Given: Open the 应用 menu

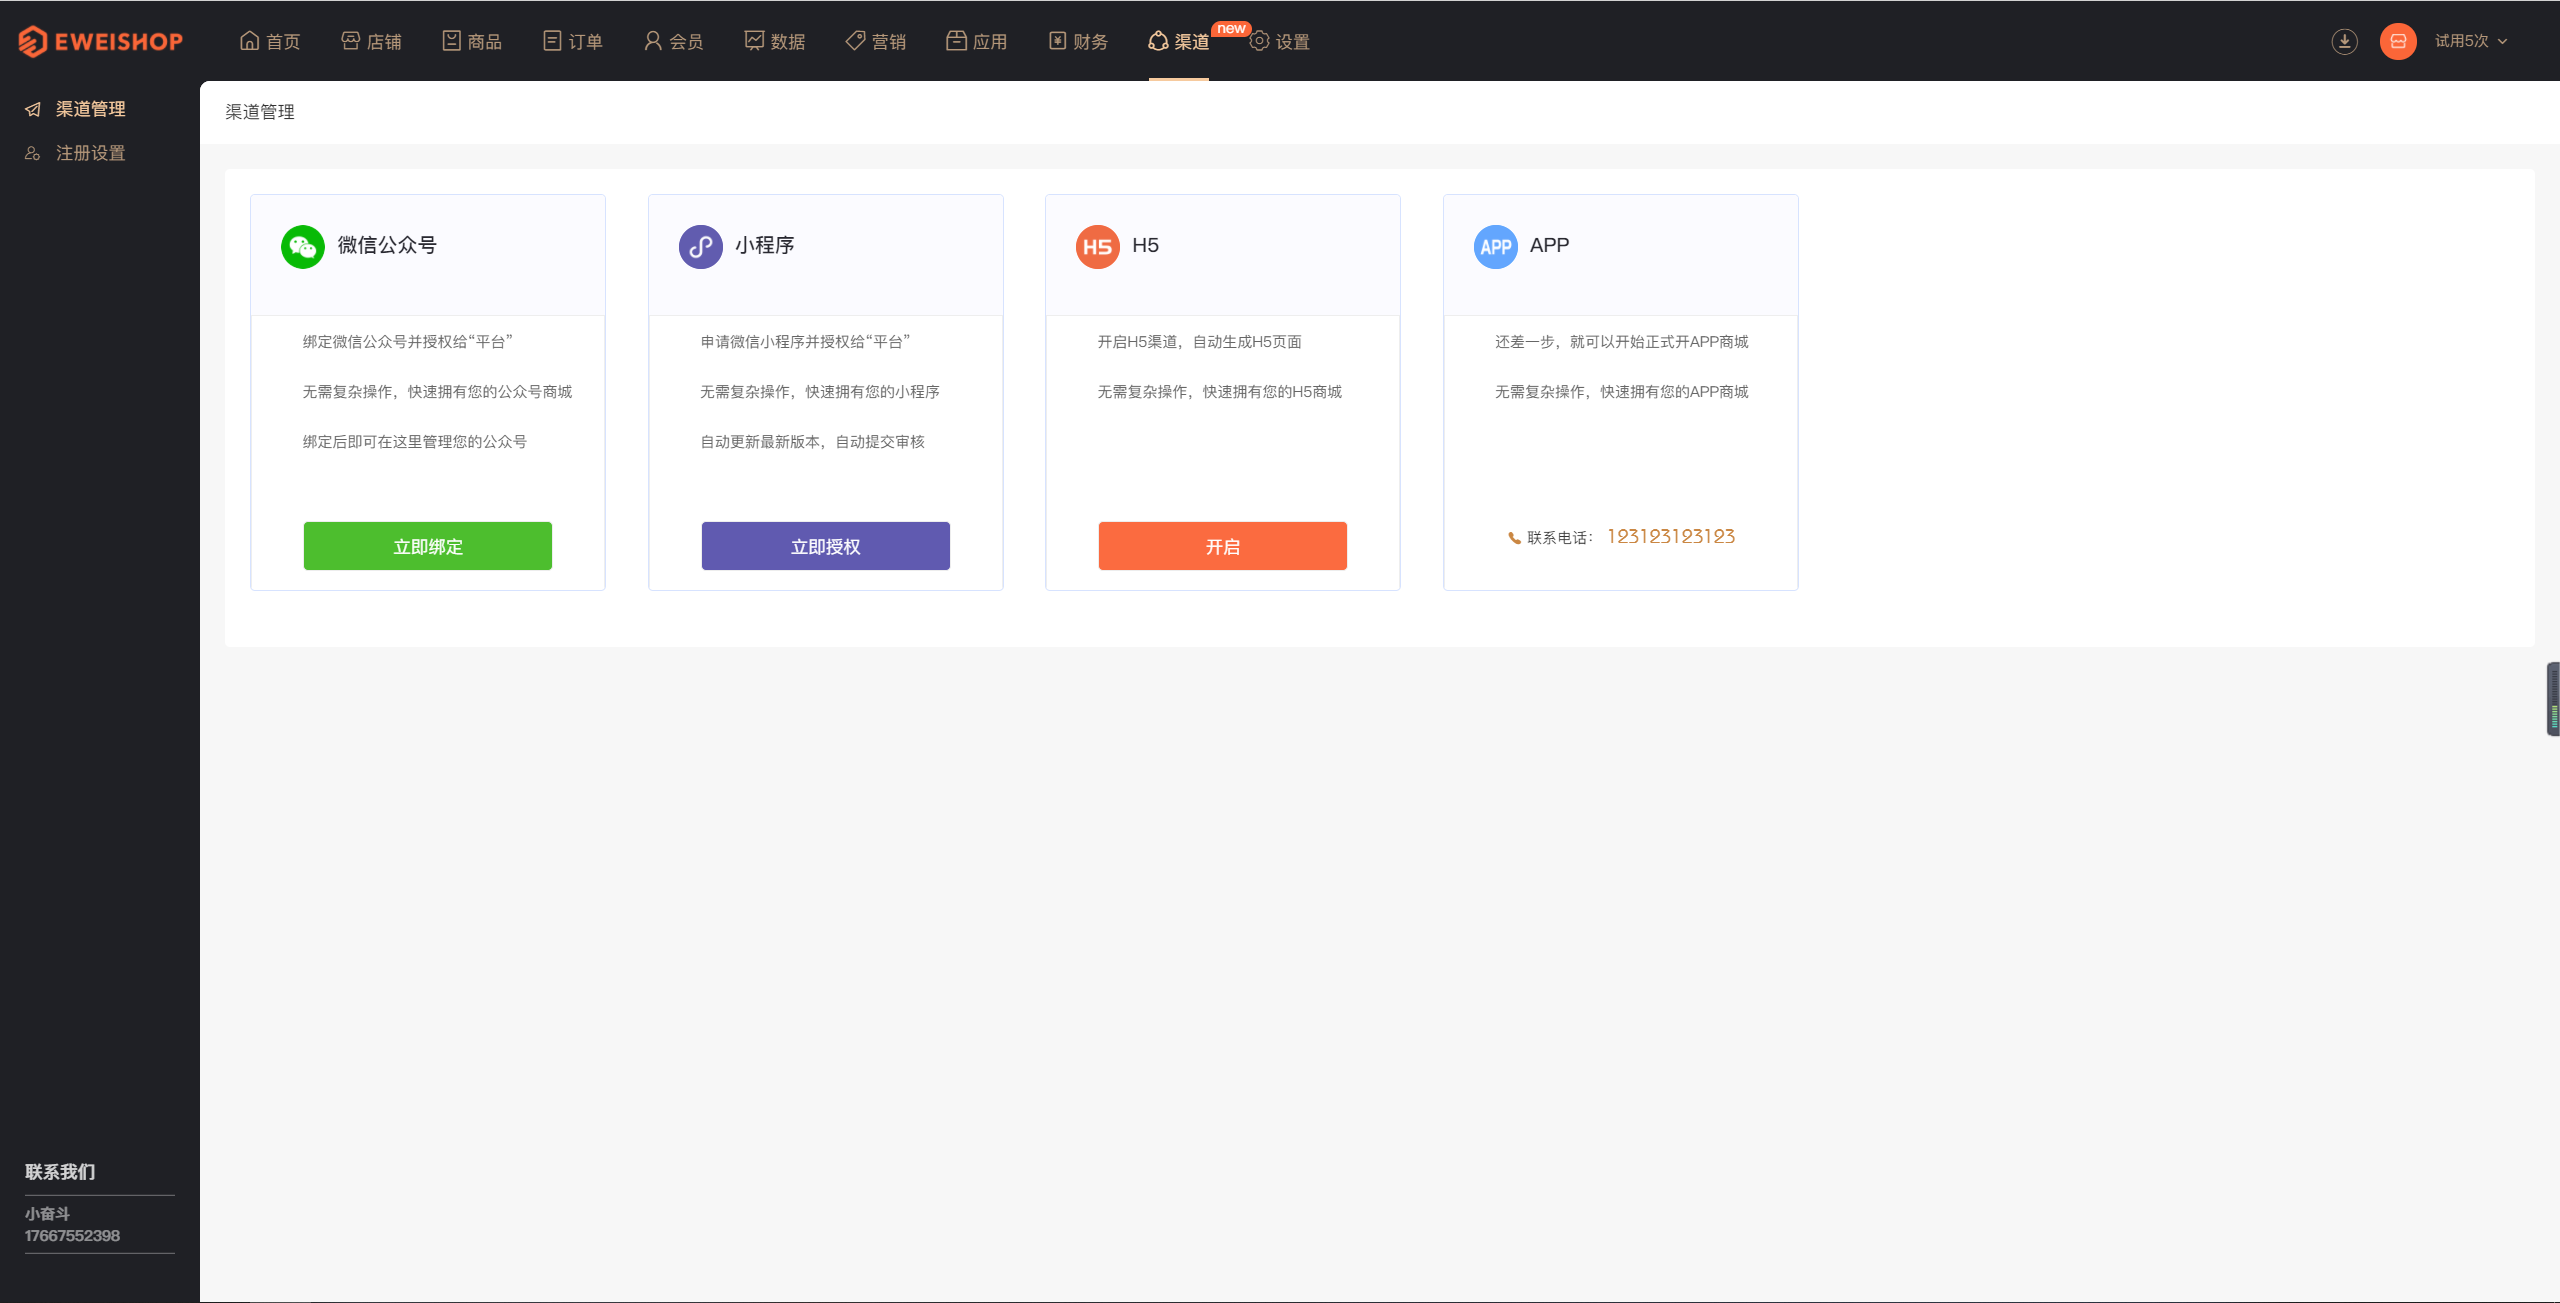Looking at the screenshot, I should [x=977, y=41].
